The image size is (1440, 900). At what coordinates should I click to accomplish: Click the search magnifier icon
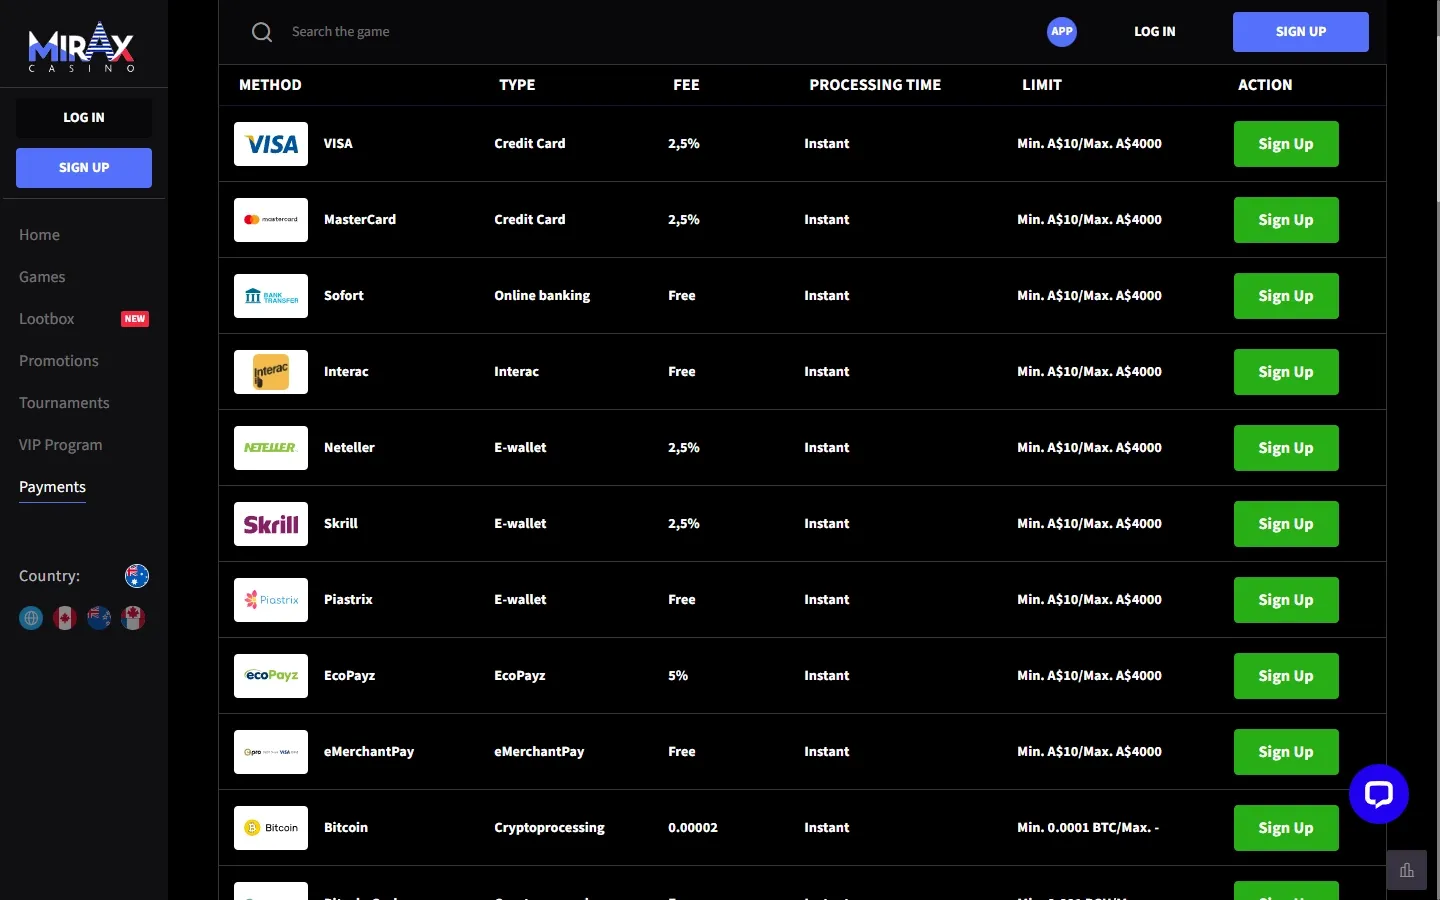coord(262,32)
